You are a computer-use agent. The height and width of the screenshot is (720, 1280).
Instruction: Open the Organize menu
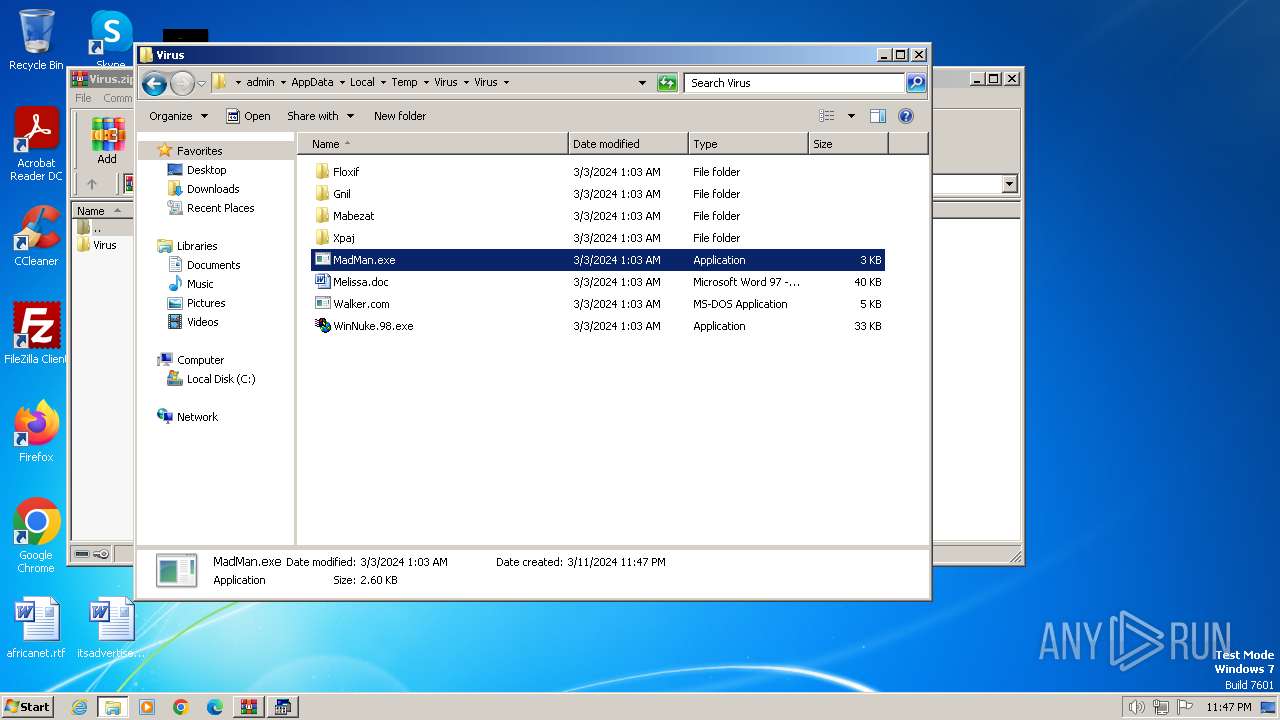point(178,116)
